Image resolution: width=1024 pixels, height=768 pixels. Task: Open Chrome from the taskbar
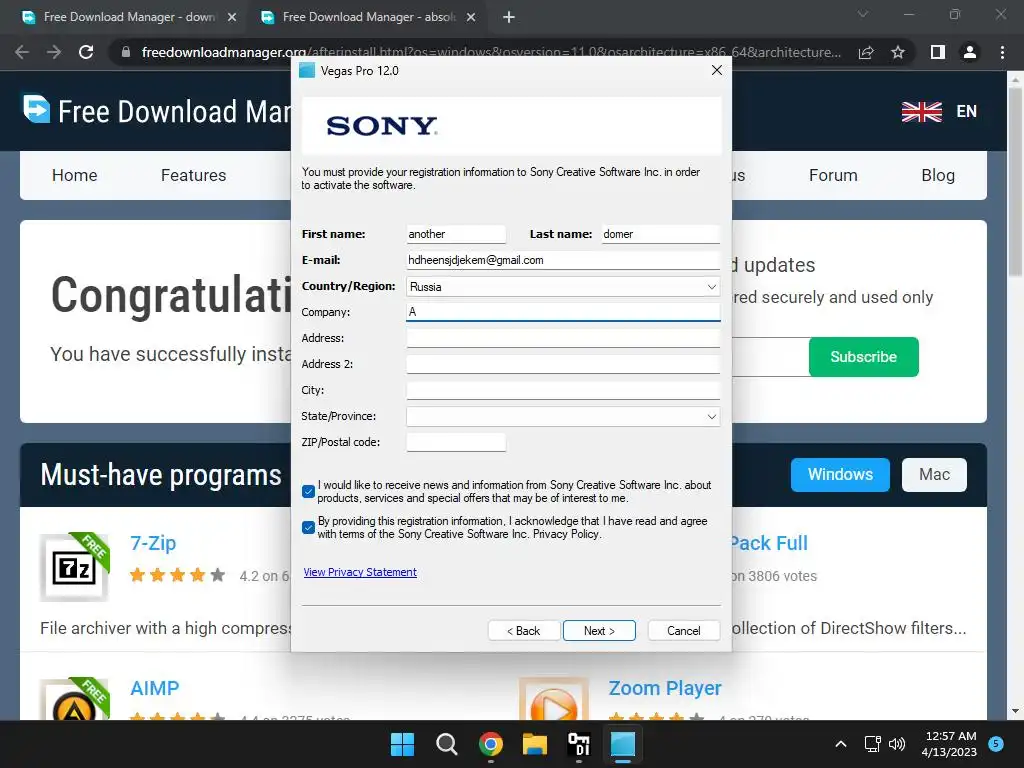pyautogui.click(x=490, y=744)
